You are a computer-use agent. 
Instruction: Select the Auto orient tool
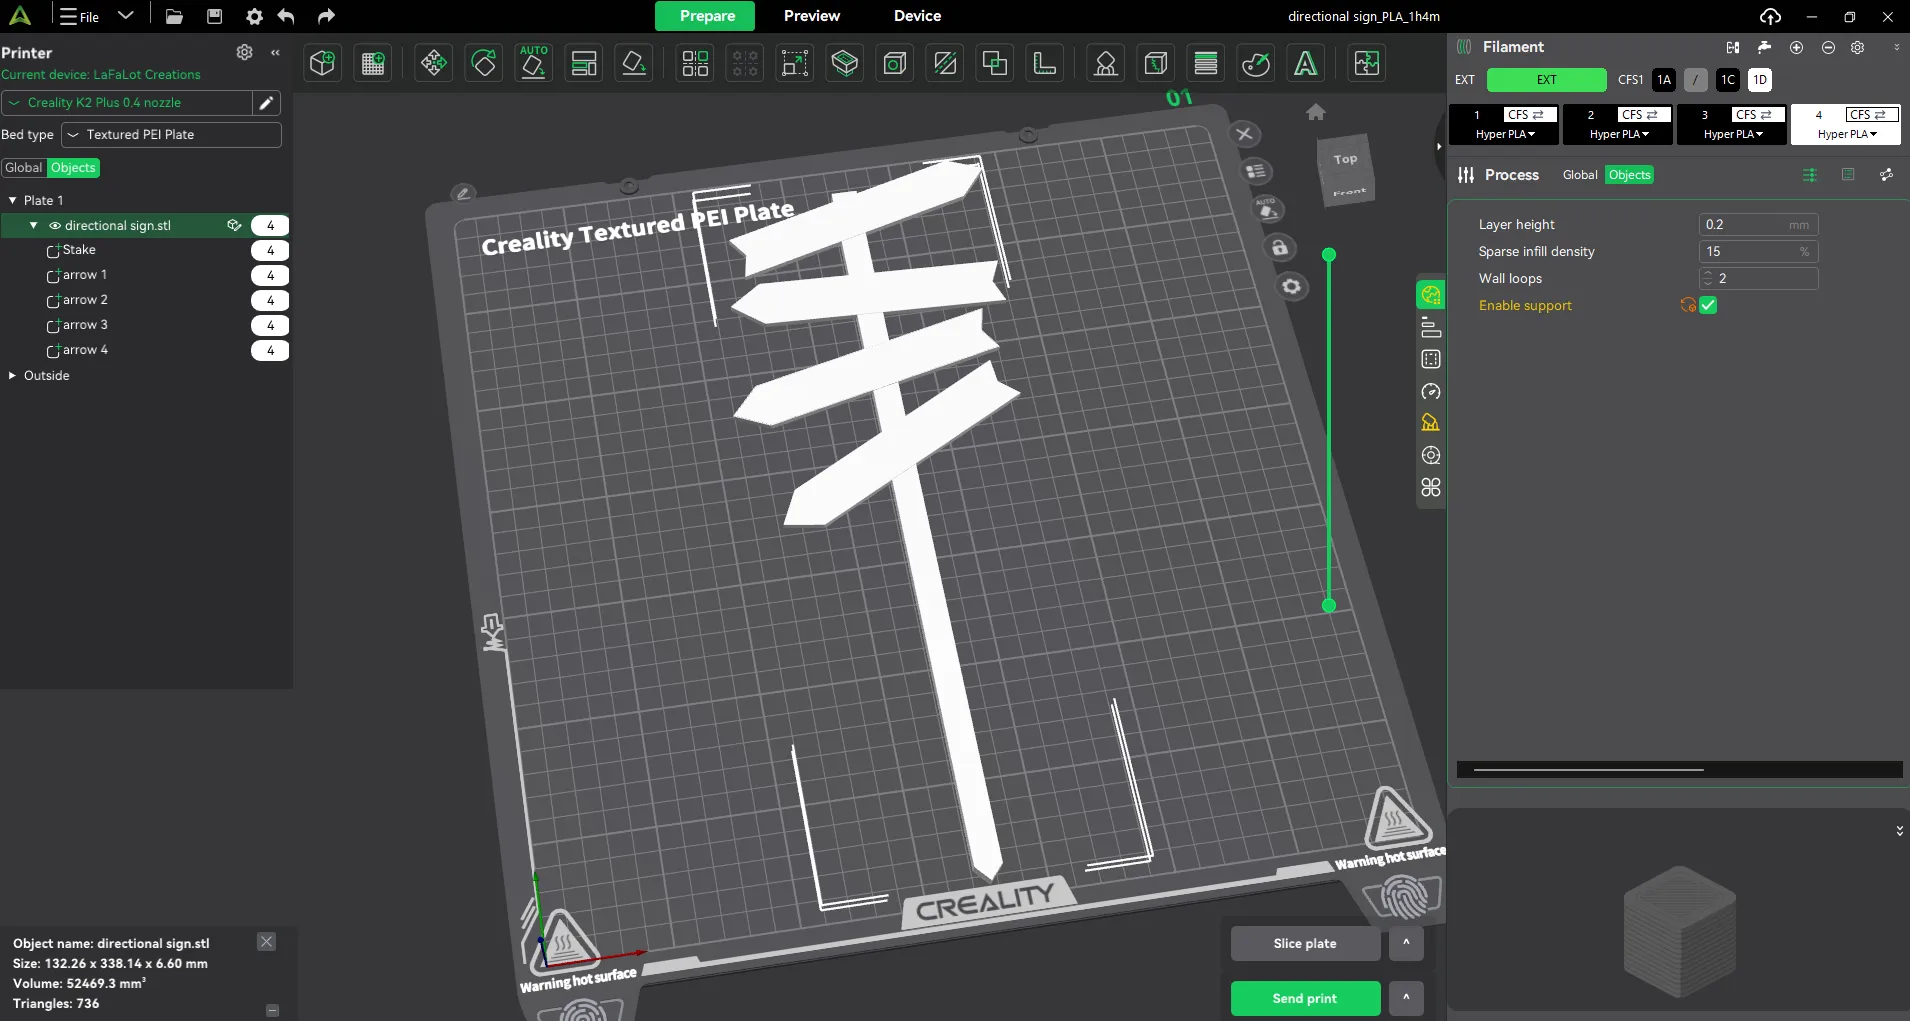[x=533, y=63]
